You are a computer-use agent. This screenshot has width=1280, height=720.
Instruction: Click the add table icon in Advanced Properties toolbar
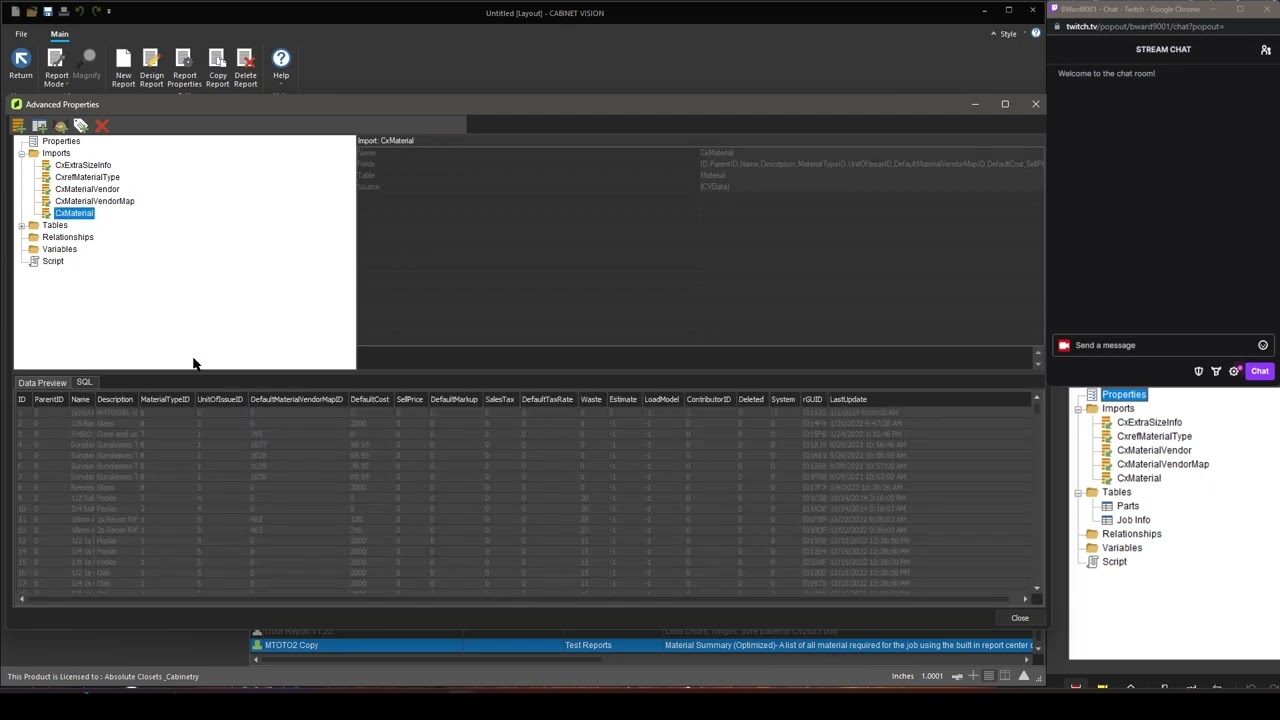pyautogui.click(x=39, y=126)
